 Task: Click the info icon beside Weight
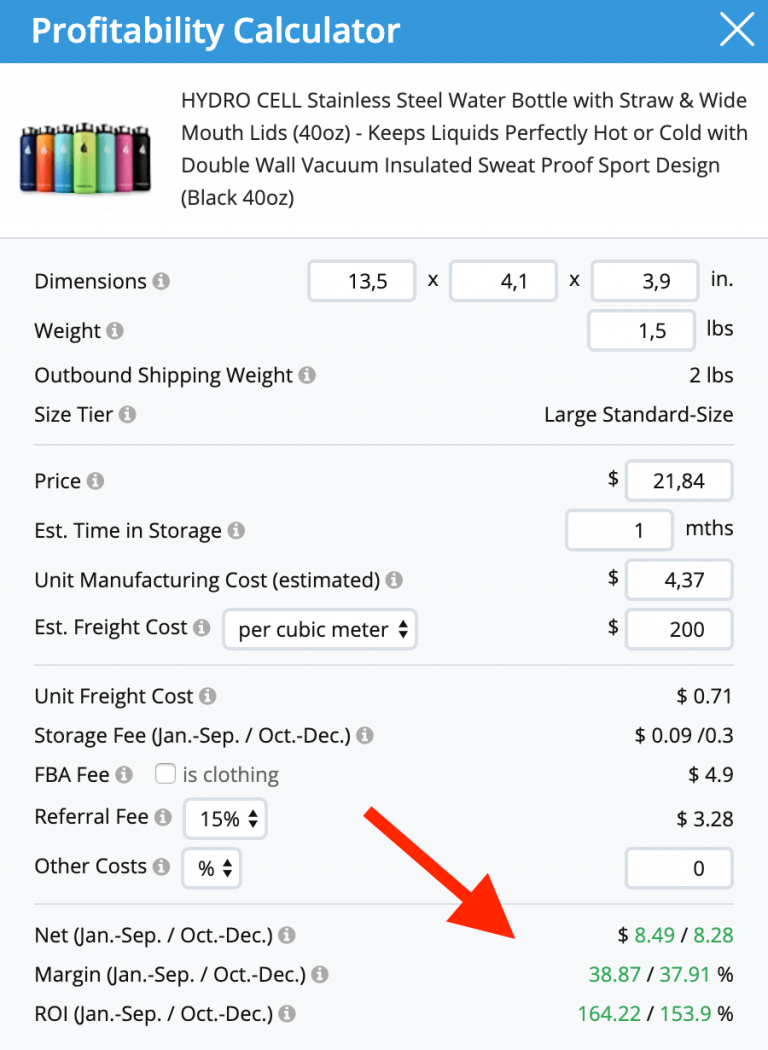click(x=114, y=331)
